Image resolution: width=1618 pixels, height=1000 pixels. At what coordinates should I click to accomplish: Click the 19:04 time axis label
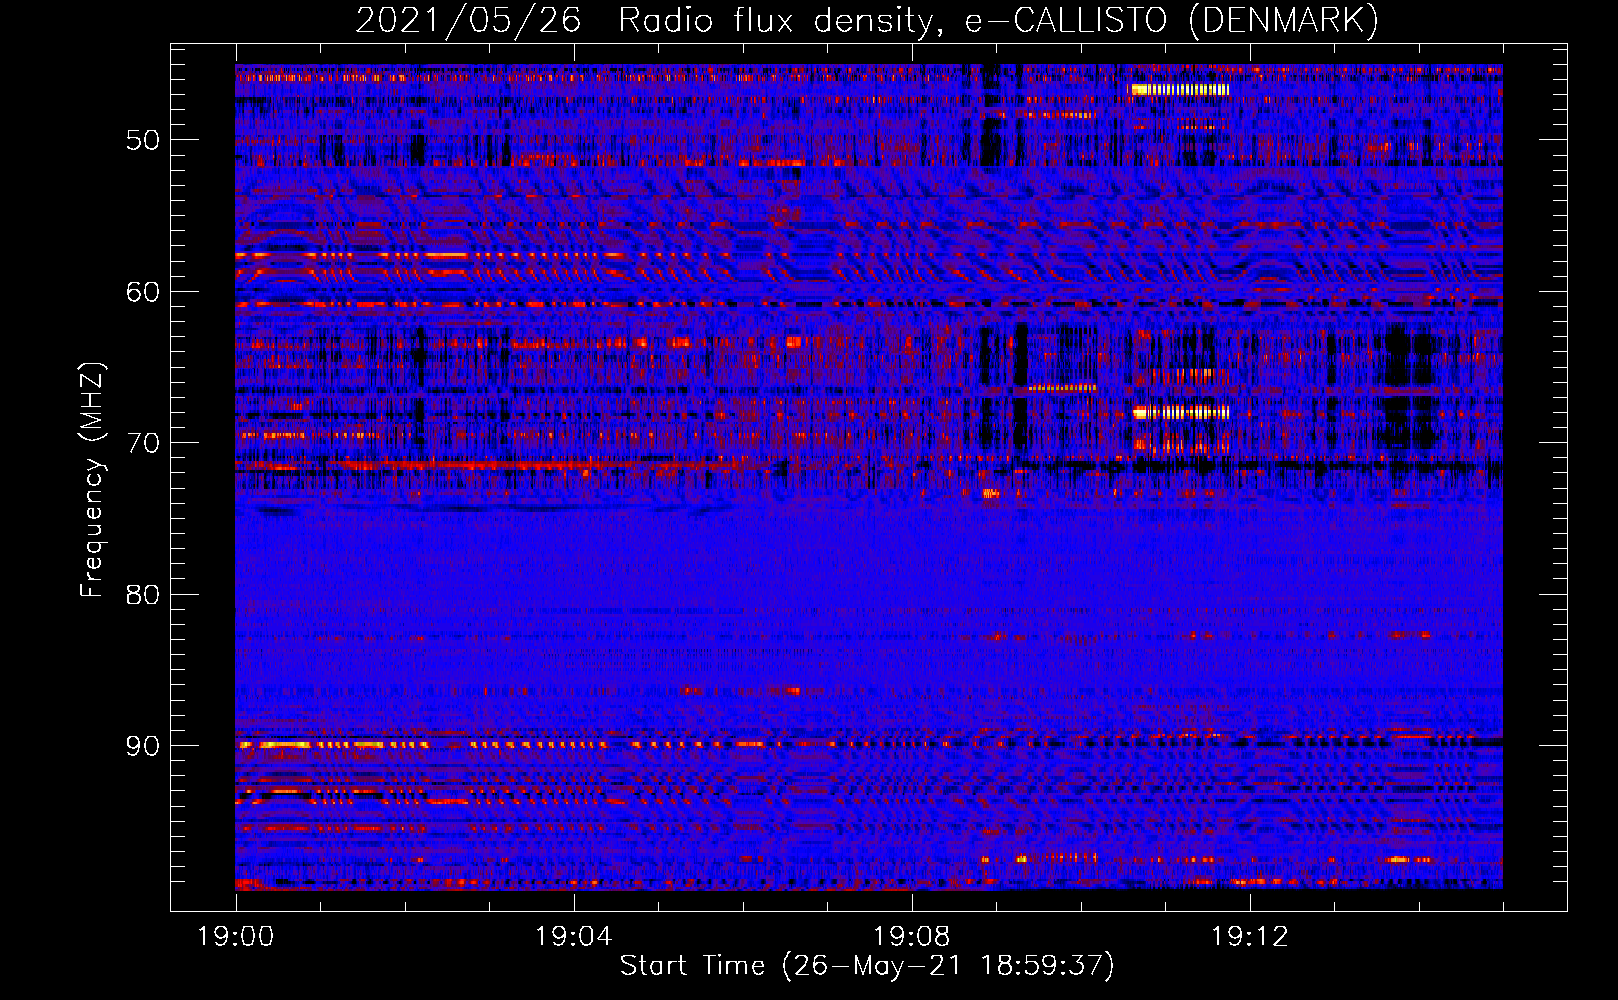[x=573, y=937]
